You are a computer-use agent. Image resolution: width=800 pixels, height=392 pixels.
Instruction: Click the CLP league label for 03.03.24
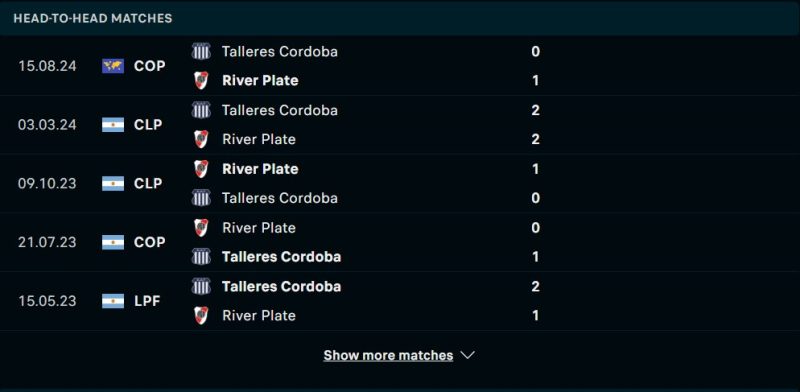point(148,125)
